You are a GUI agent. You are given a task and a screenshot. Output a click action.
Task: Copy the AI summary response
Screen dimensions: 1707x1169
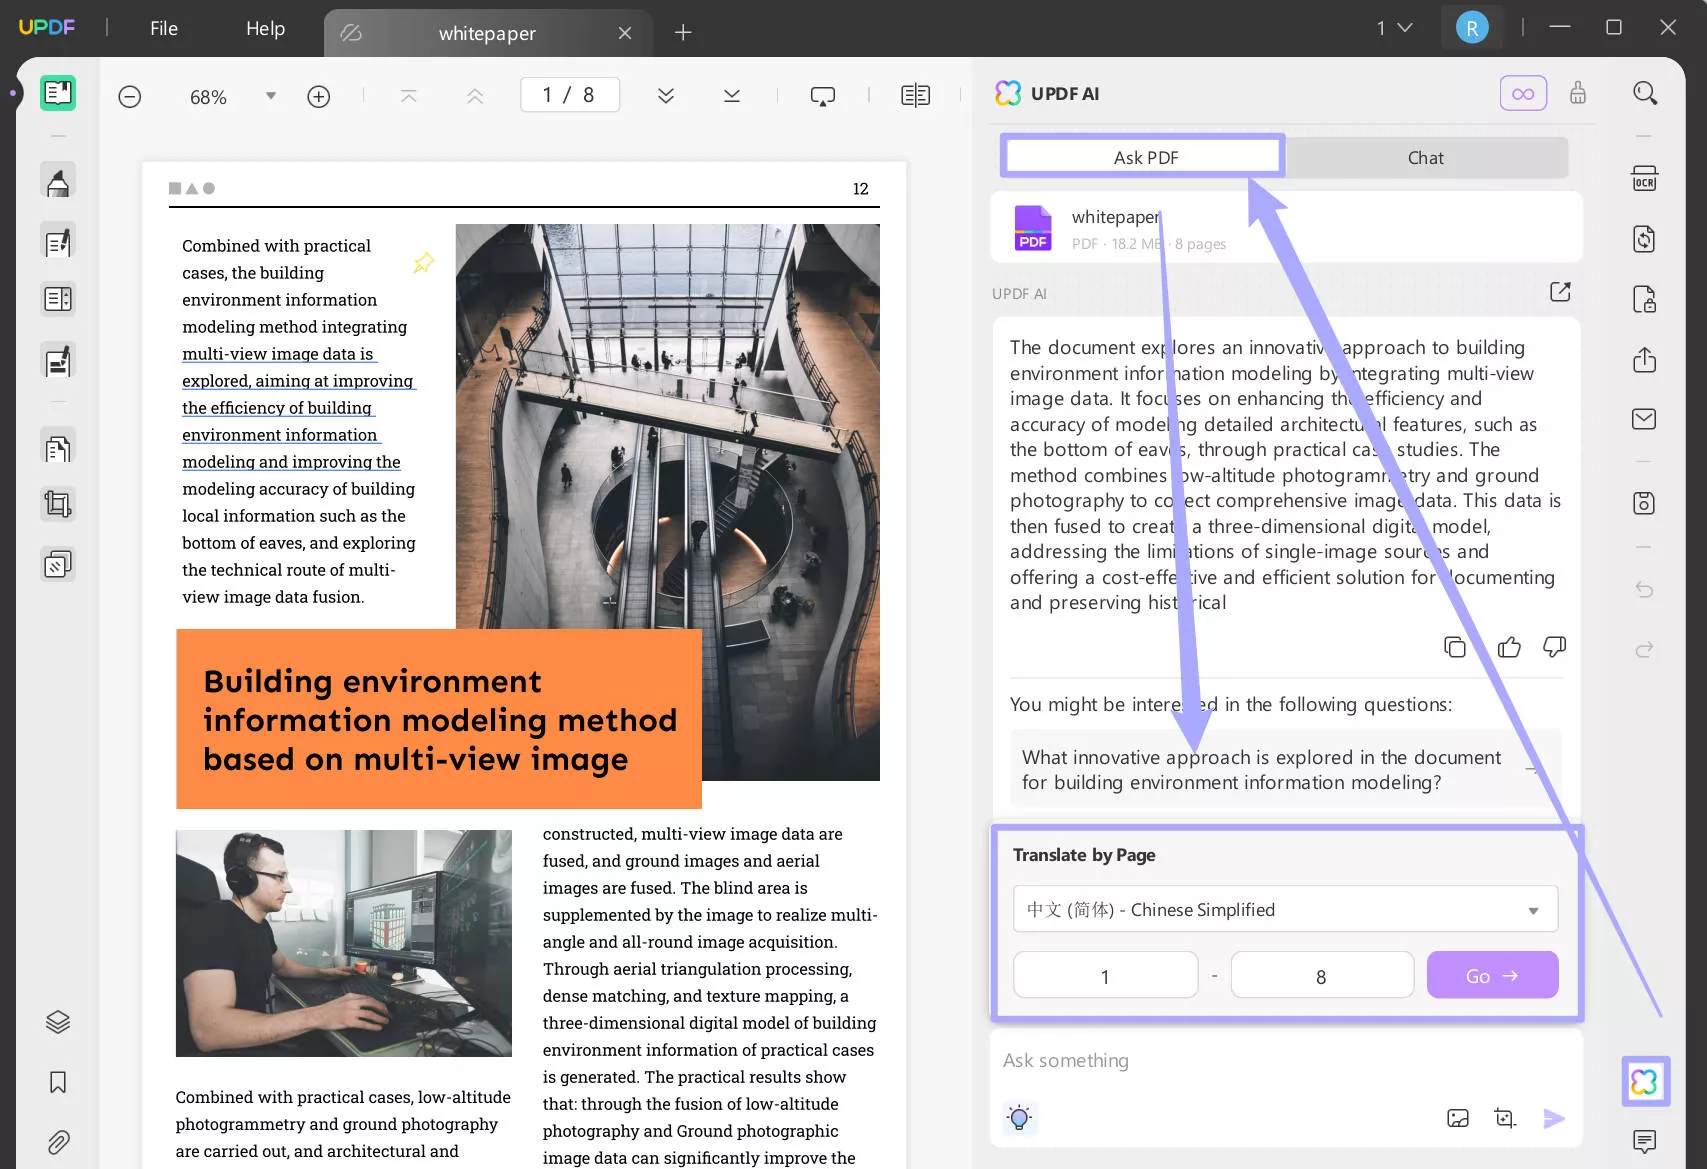tap(1455, 647)
